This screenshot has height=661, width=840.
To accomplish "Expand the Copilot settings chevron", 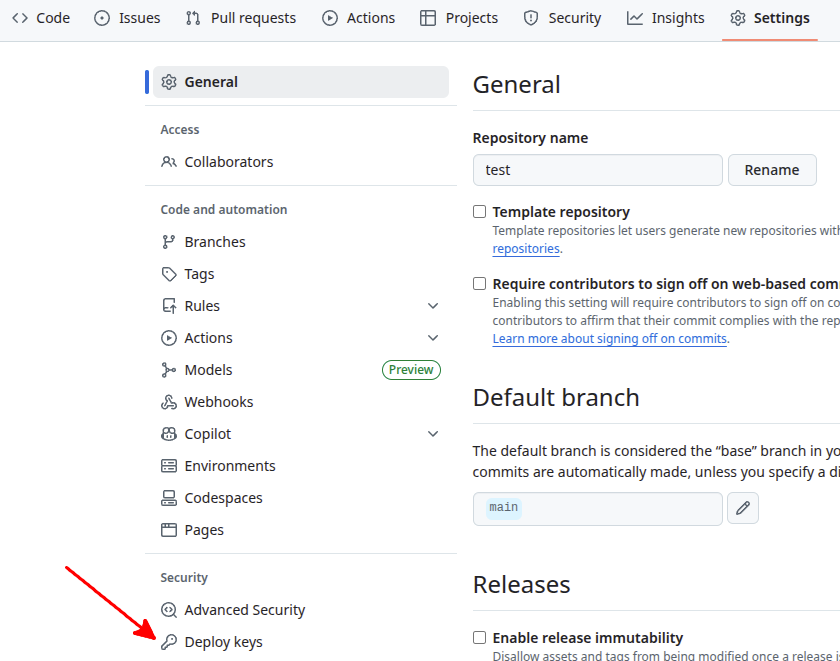I will tap(433, 434).
